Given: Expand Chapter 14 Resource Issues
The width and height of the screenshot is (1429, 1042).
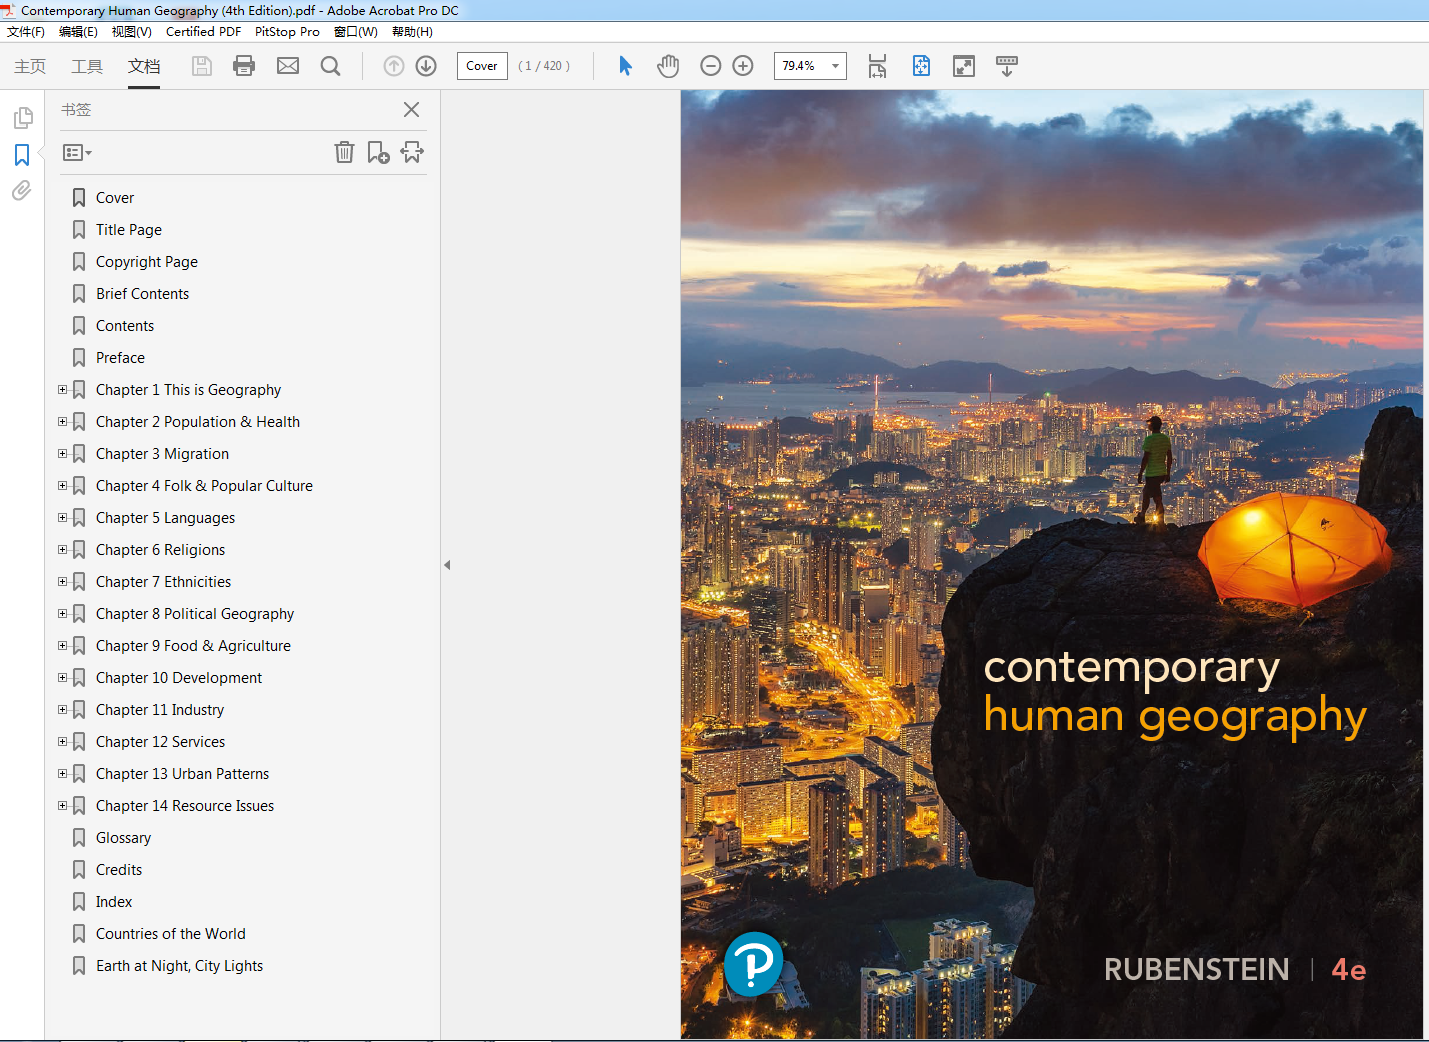Looking at the screenshot, I should 62,806.
